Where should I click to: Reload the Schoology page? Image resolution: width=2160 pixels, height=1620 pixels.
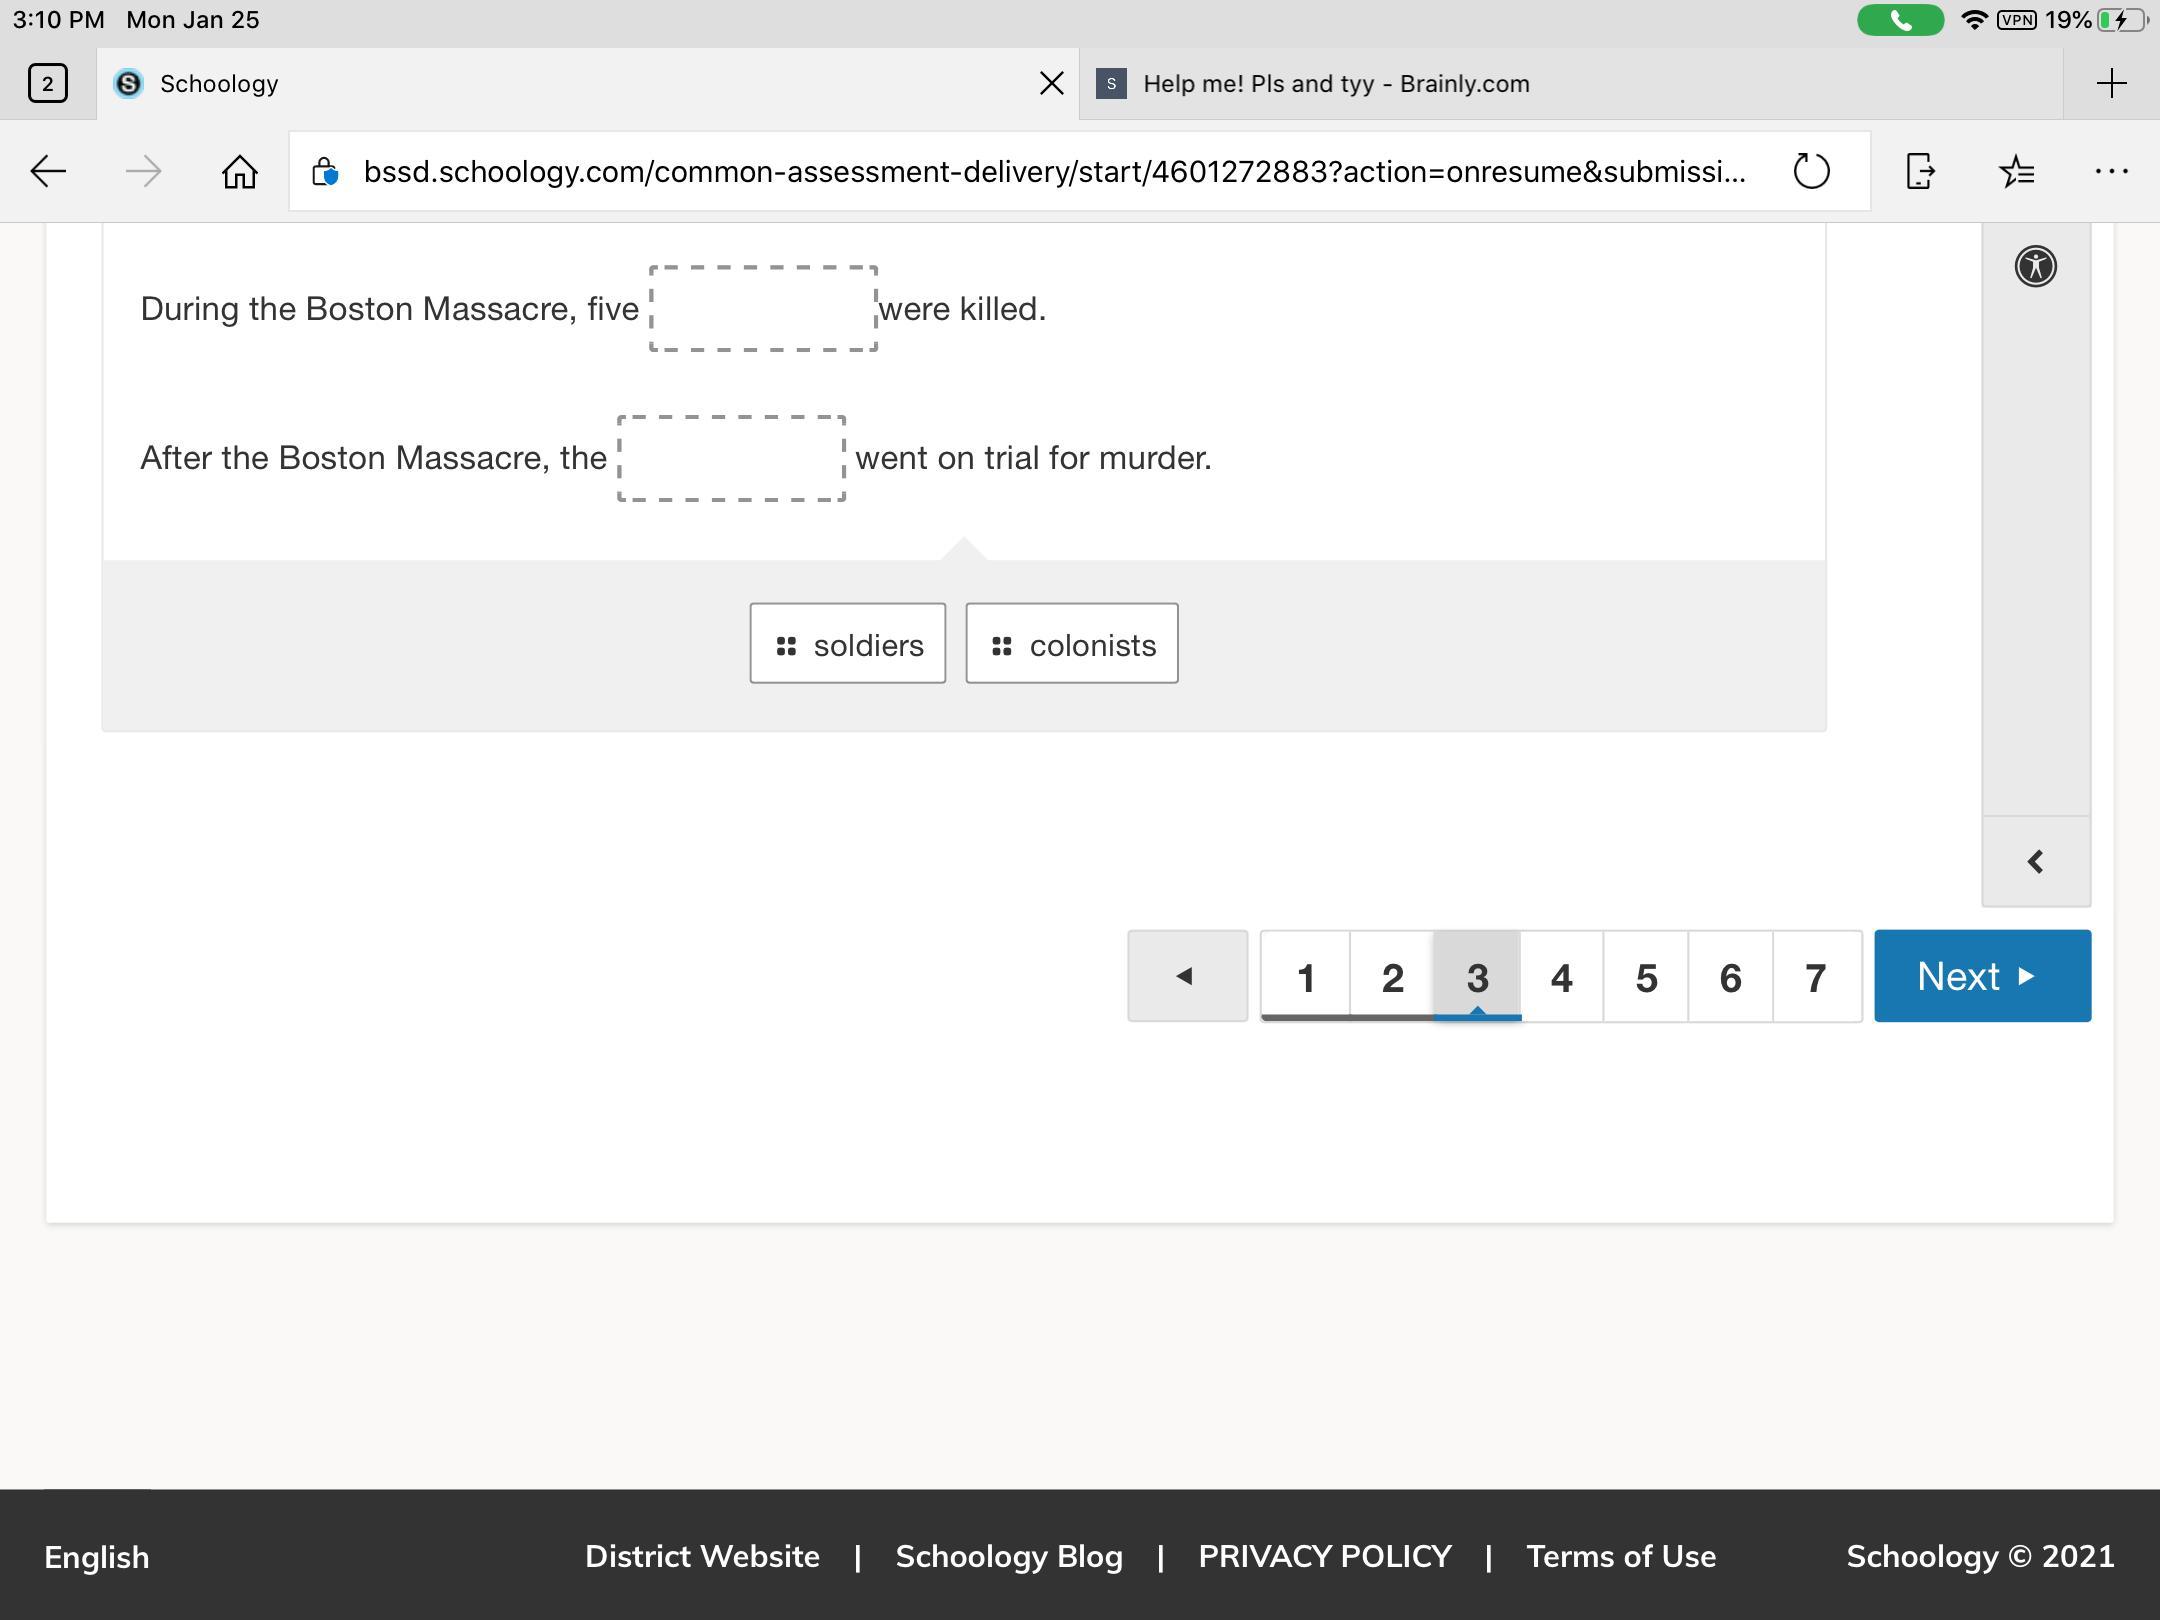(x=1811, y=172)
